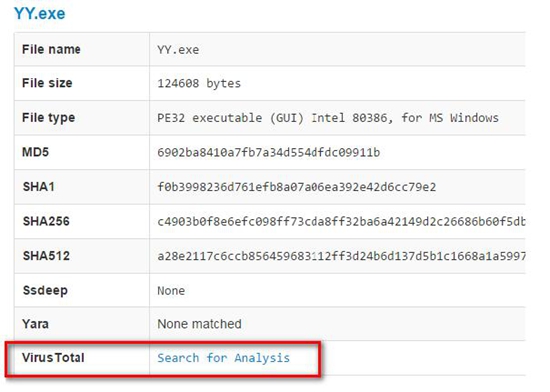Open the Search for Analysis link
Screen dimensions: 550x392
[x=223, y=358]
